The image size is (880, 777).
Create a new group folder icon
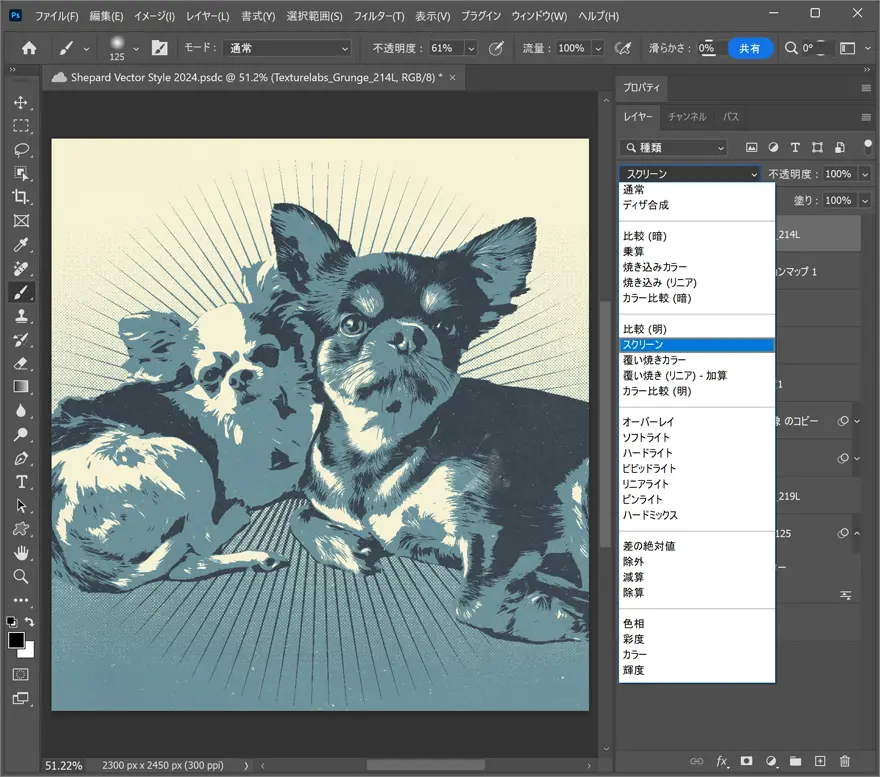click(x=795, y=761)
